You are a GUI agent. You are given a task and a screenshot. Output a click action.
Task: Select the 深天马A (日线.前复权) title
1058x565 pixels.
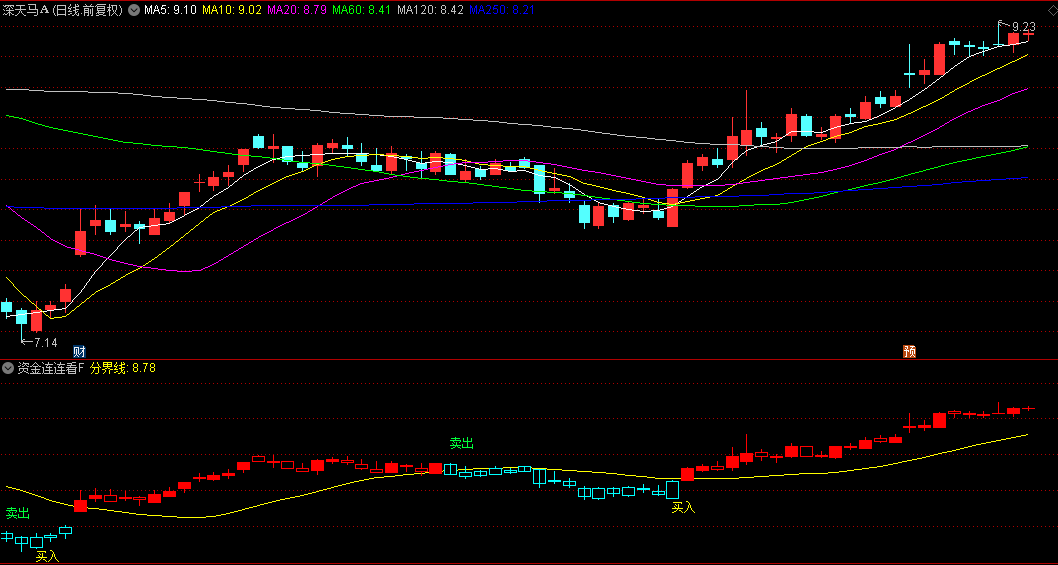63,9
